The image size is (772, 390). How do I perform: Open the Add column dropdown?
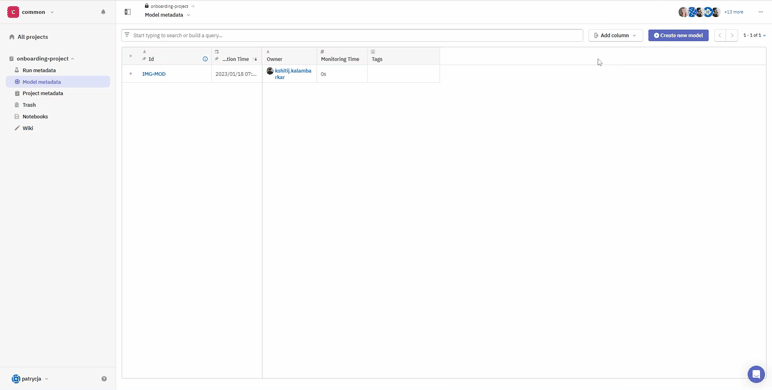coord(615,35)
